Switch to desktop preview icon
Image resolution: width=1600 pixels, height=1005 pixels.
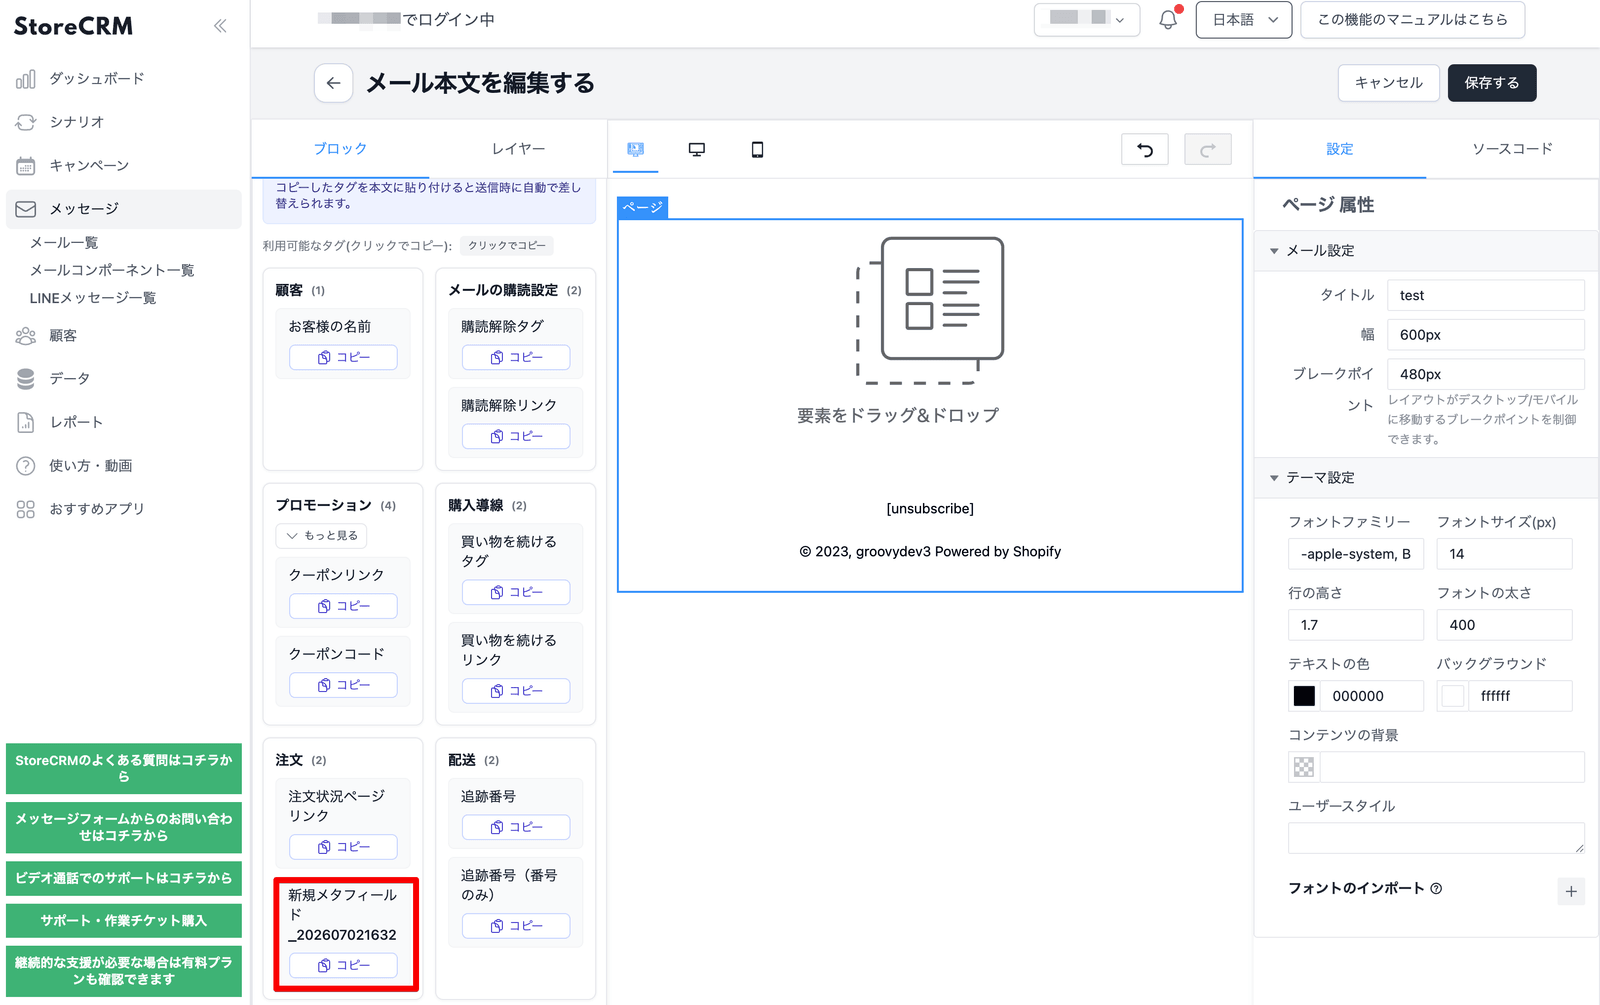pyautogui.click(x=697, y=150)
